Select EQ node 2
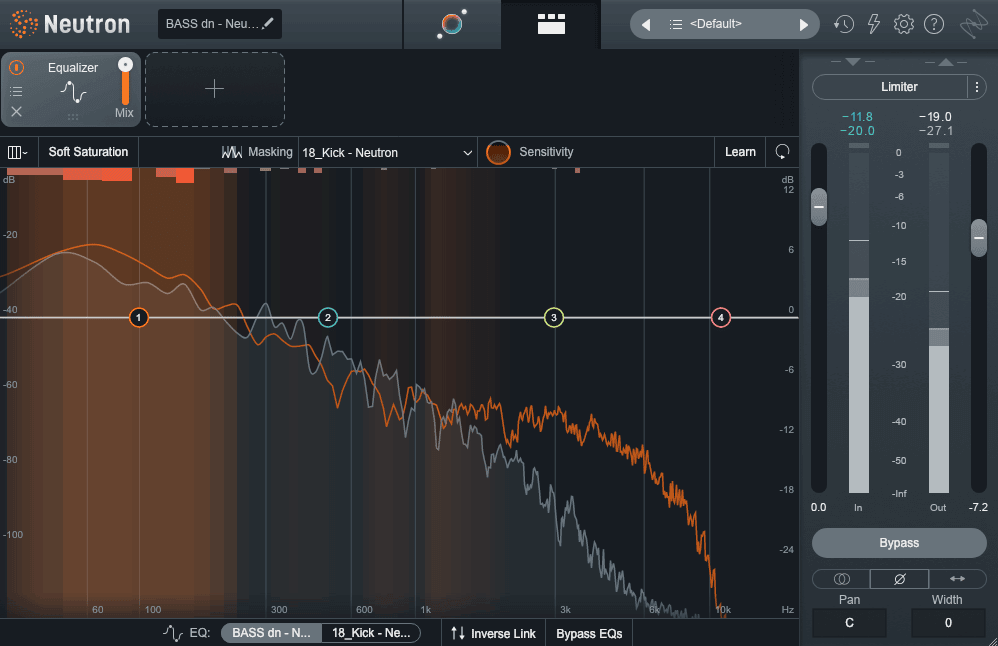The height and width of the screenshot is (646, 998). click(328, 317)
